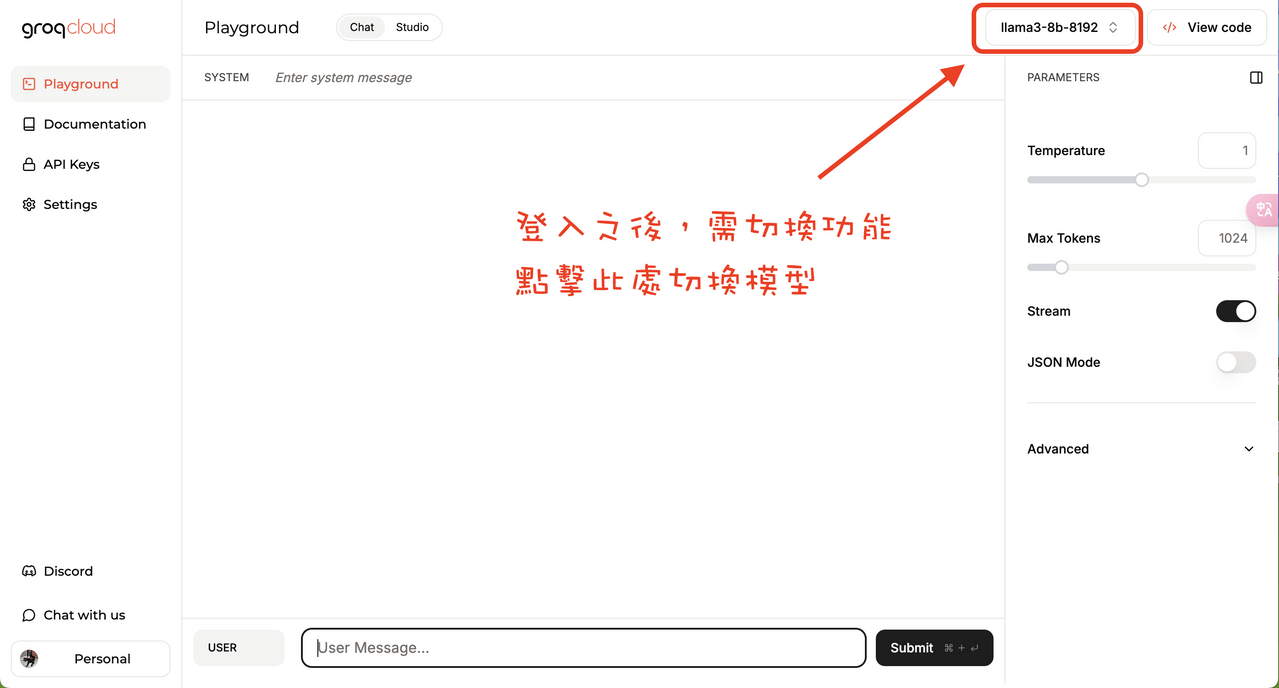Switch to the Studio tab
Image resolution: width=1279 pixels, height=688 pixels.
click(412, 27)
